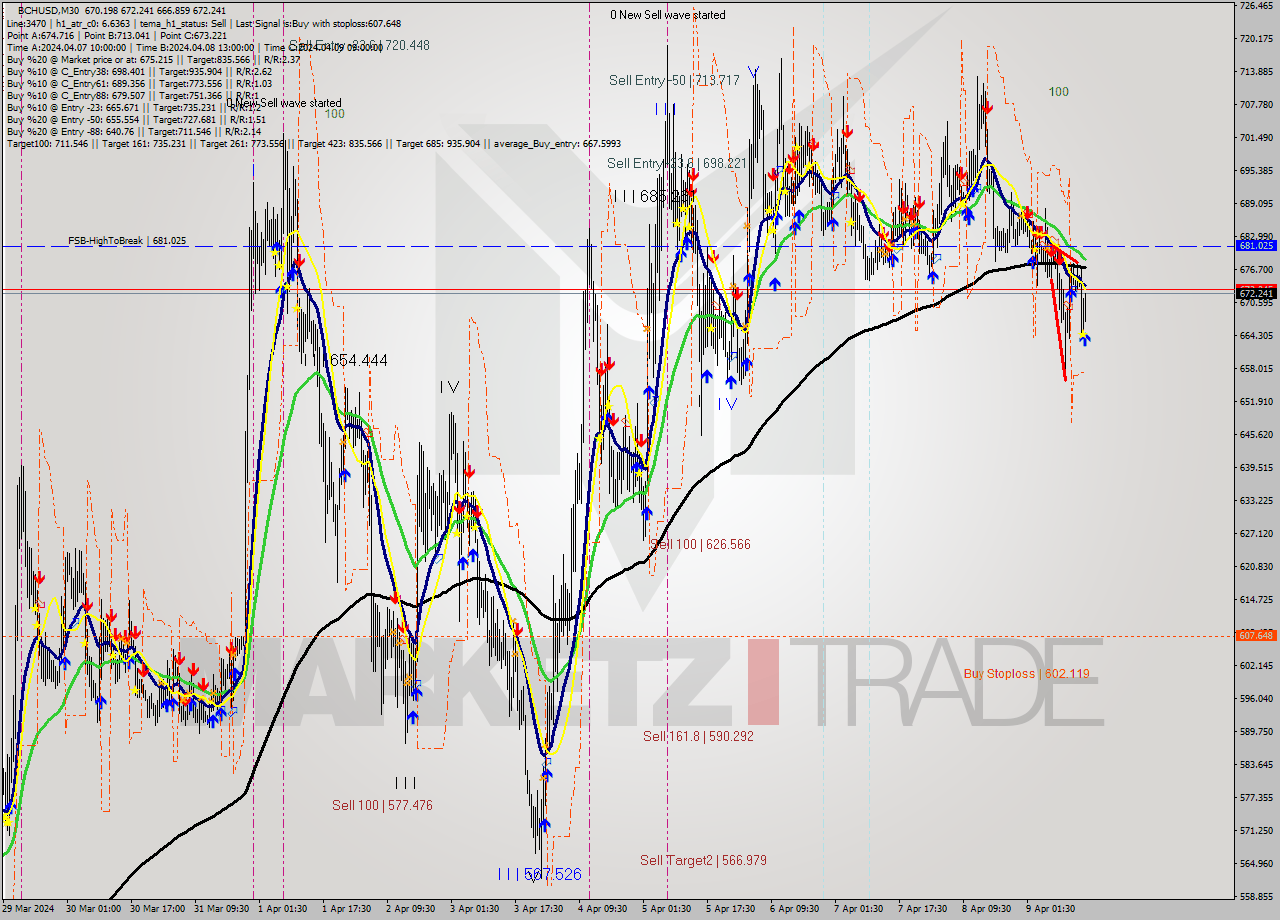Viewport: 1280px width, 920px height.
Task: Click the 564.960 value on the price axis
Action: (x=1256, y=864)
